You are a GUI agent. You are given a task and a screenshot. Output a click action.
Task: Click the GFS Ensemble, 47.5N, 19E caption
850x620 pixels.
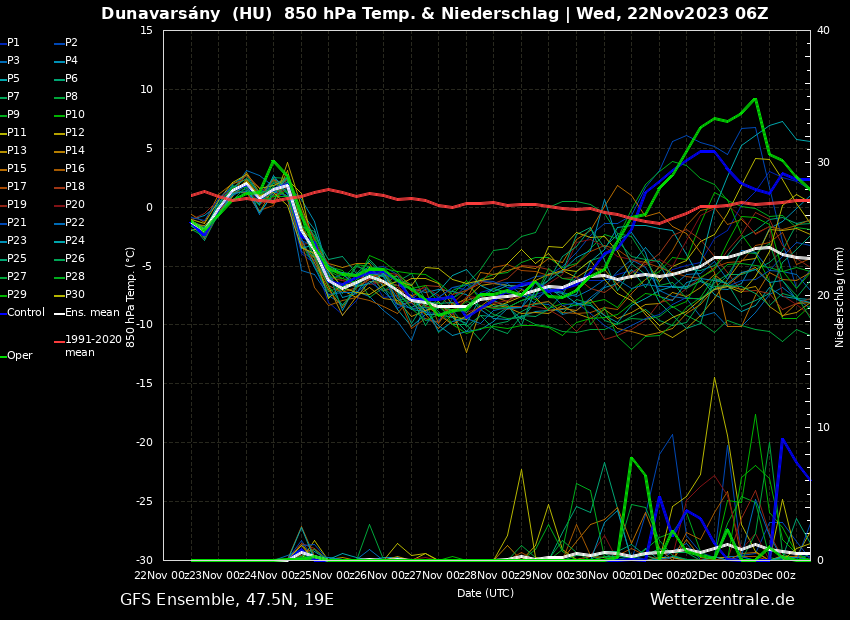click(227, 600)
